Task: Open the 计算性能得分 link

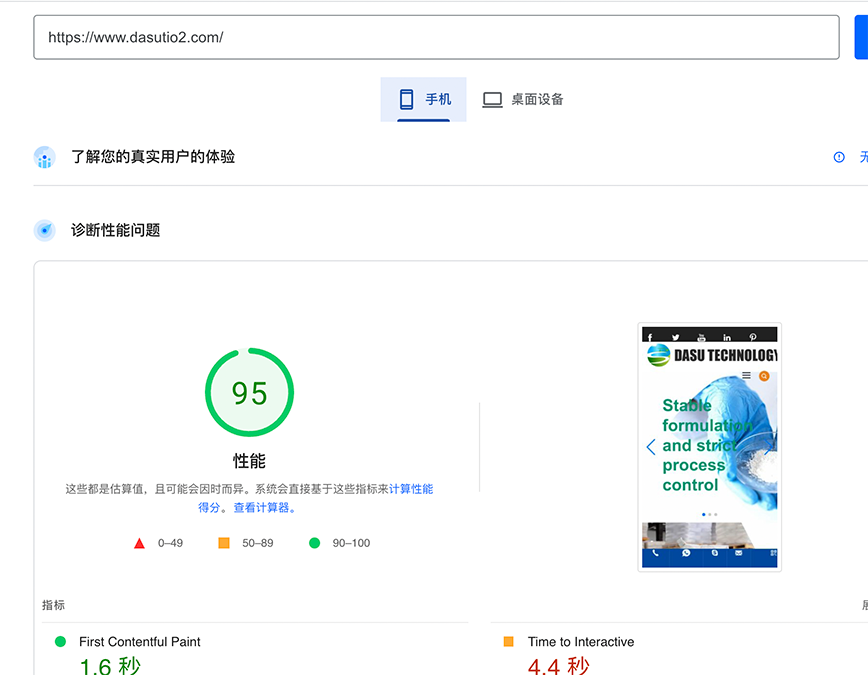Action: point(411,488)
